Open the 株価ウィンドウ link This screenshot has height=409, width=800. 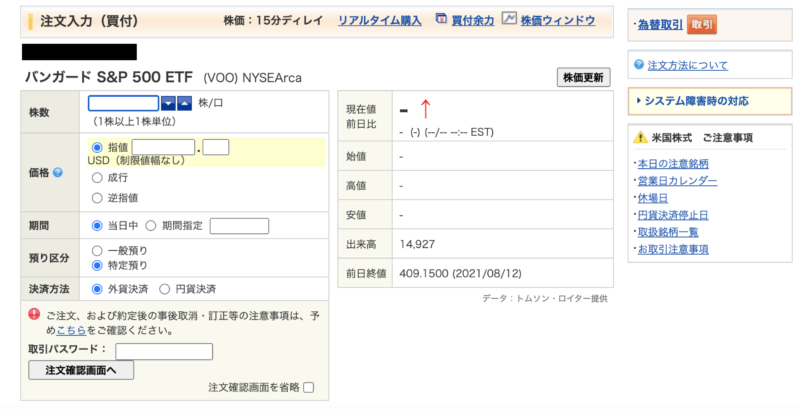[558, 21]
